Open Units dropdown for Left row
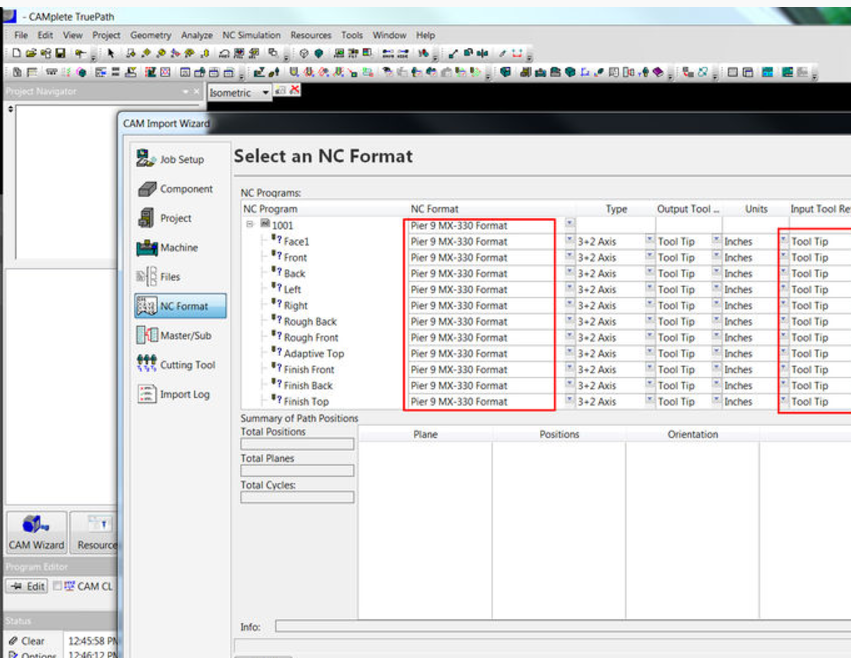Viewport: 851px width, 658px height. [784, 287]
